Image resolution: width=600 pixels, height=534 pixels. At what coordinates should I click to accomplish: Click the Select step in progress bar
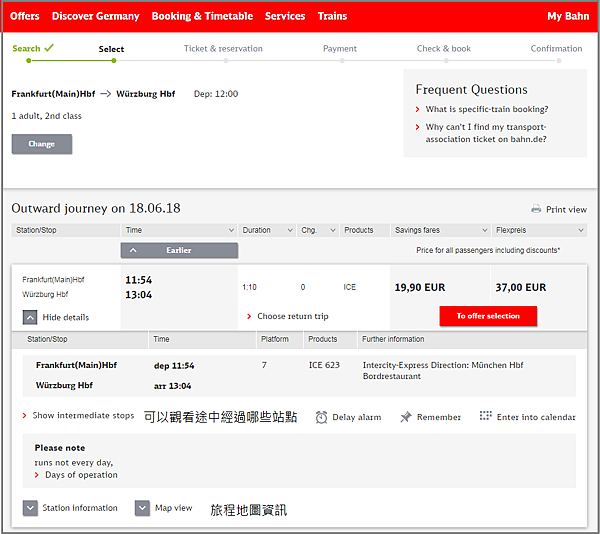(111, 49)
